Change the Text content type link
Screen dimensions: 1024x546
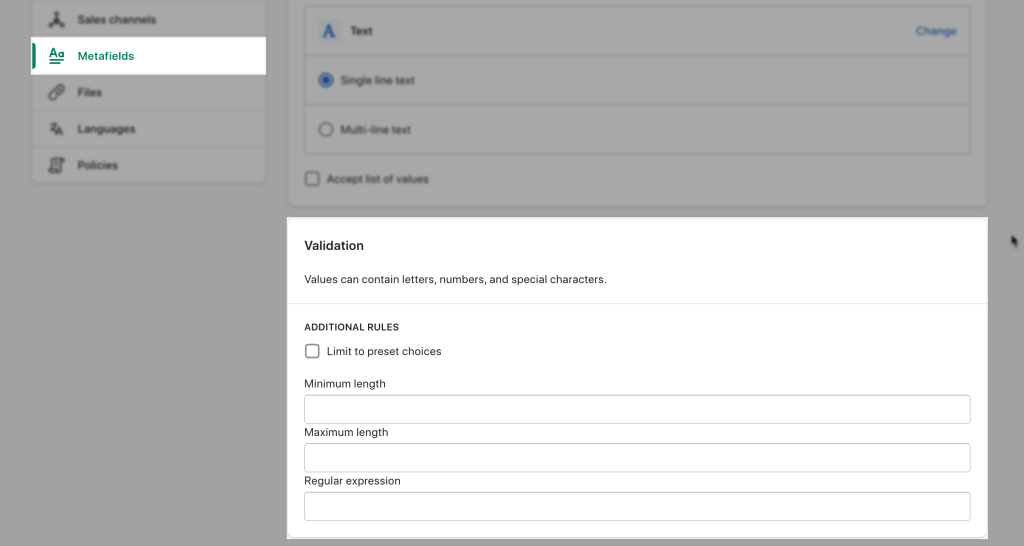point(936,31)
